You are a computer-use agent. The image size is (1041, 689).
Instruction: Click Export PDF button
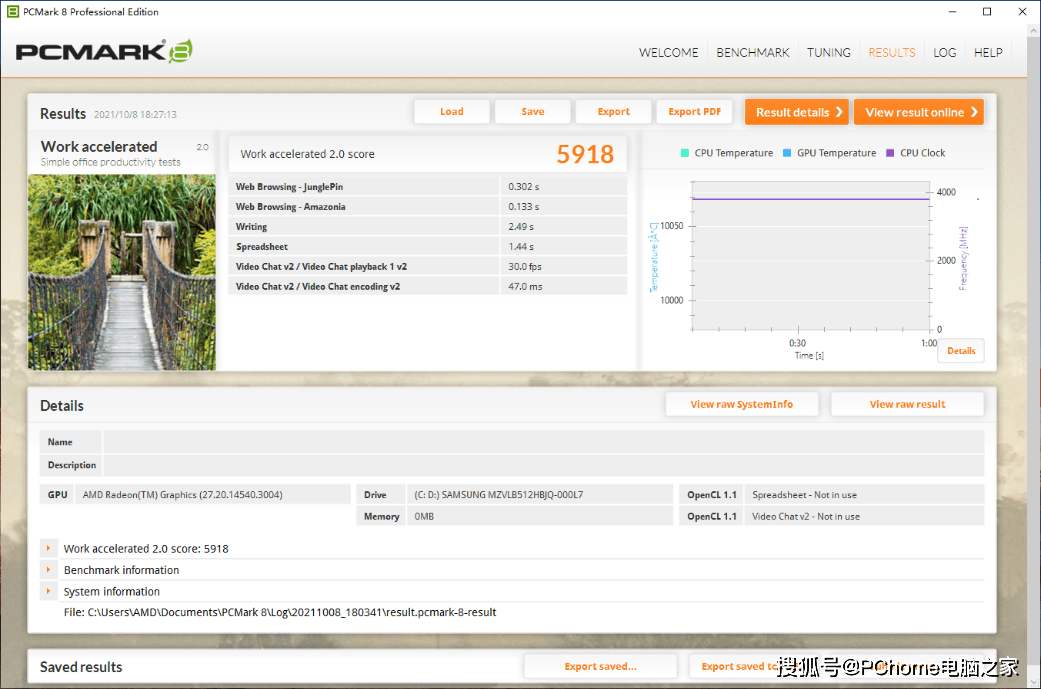click(694, 112)
